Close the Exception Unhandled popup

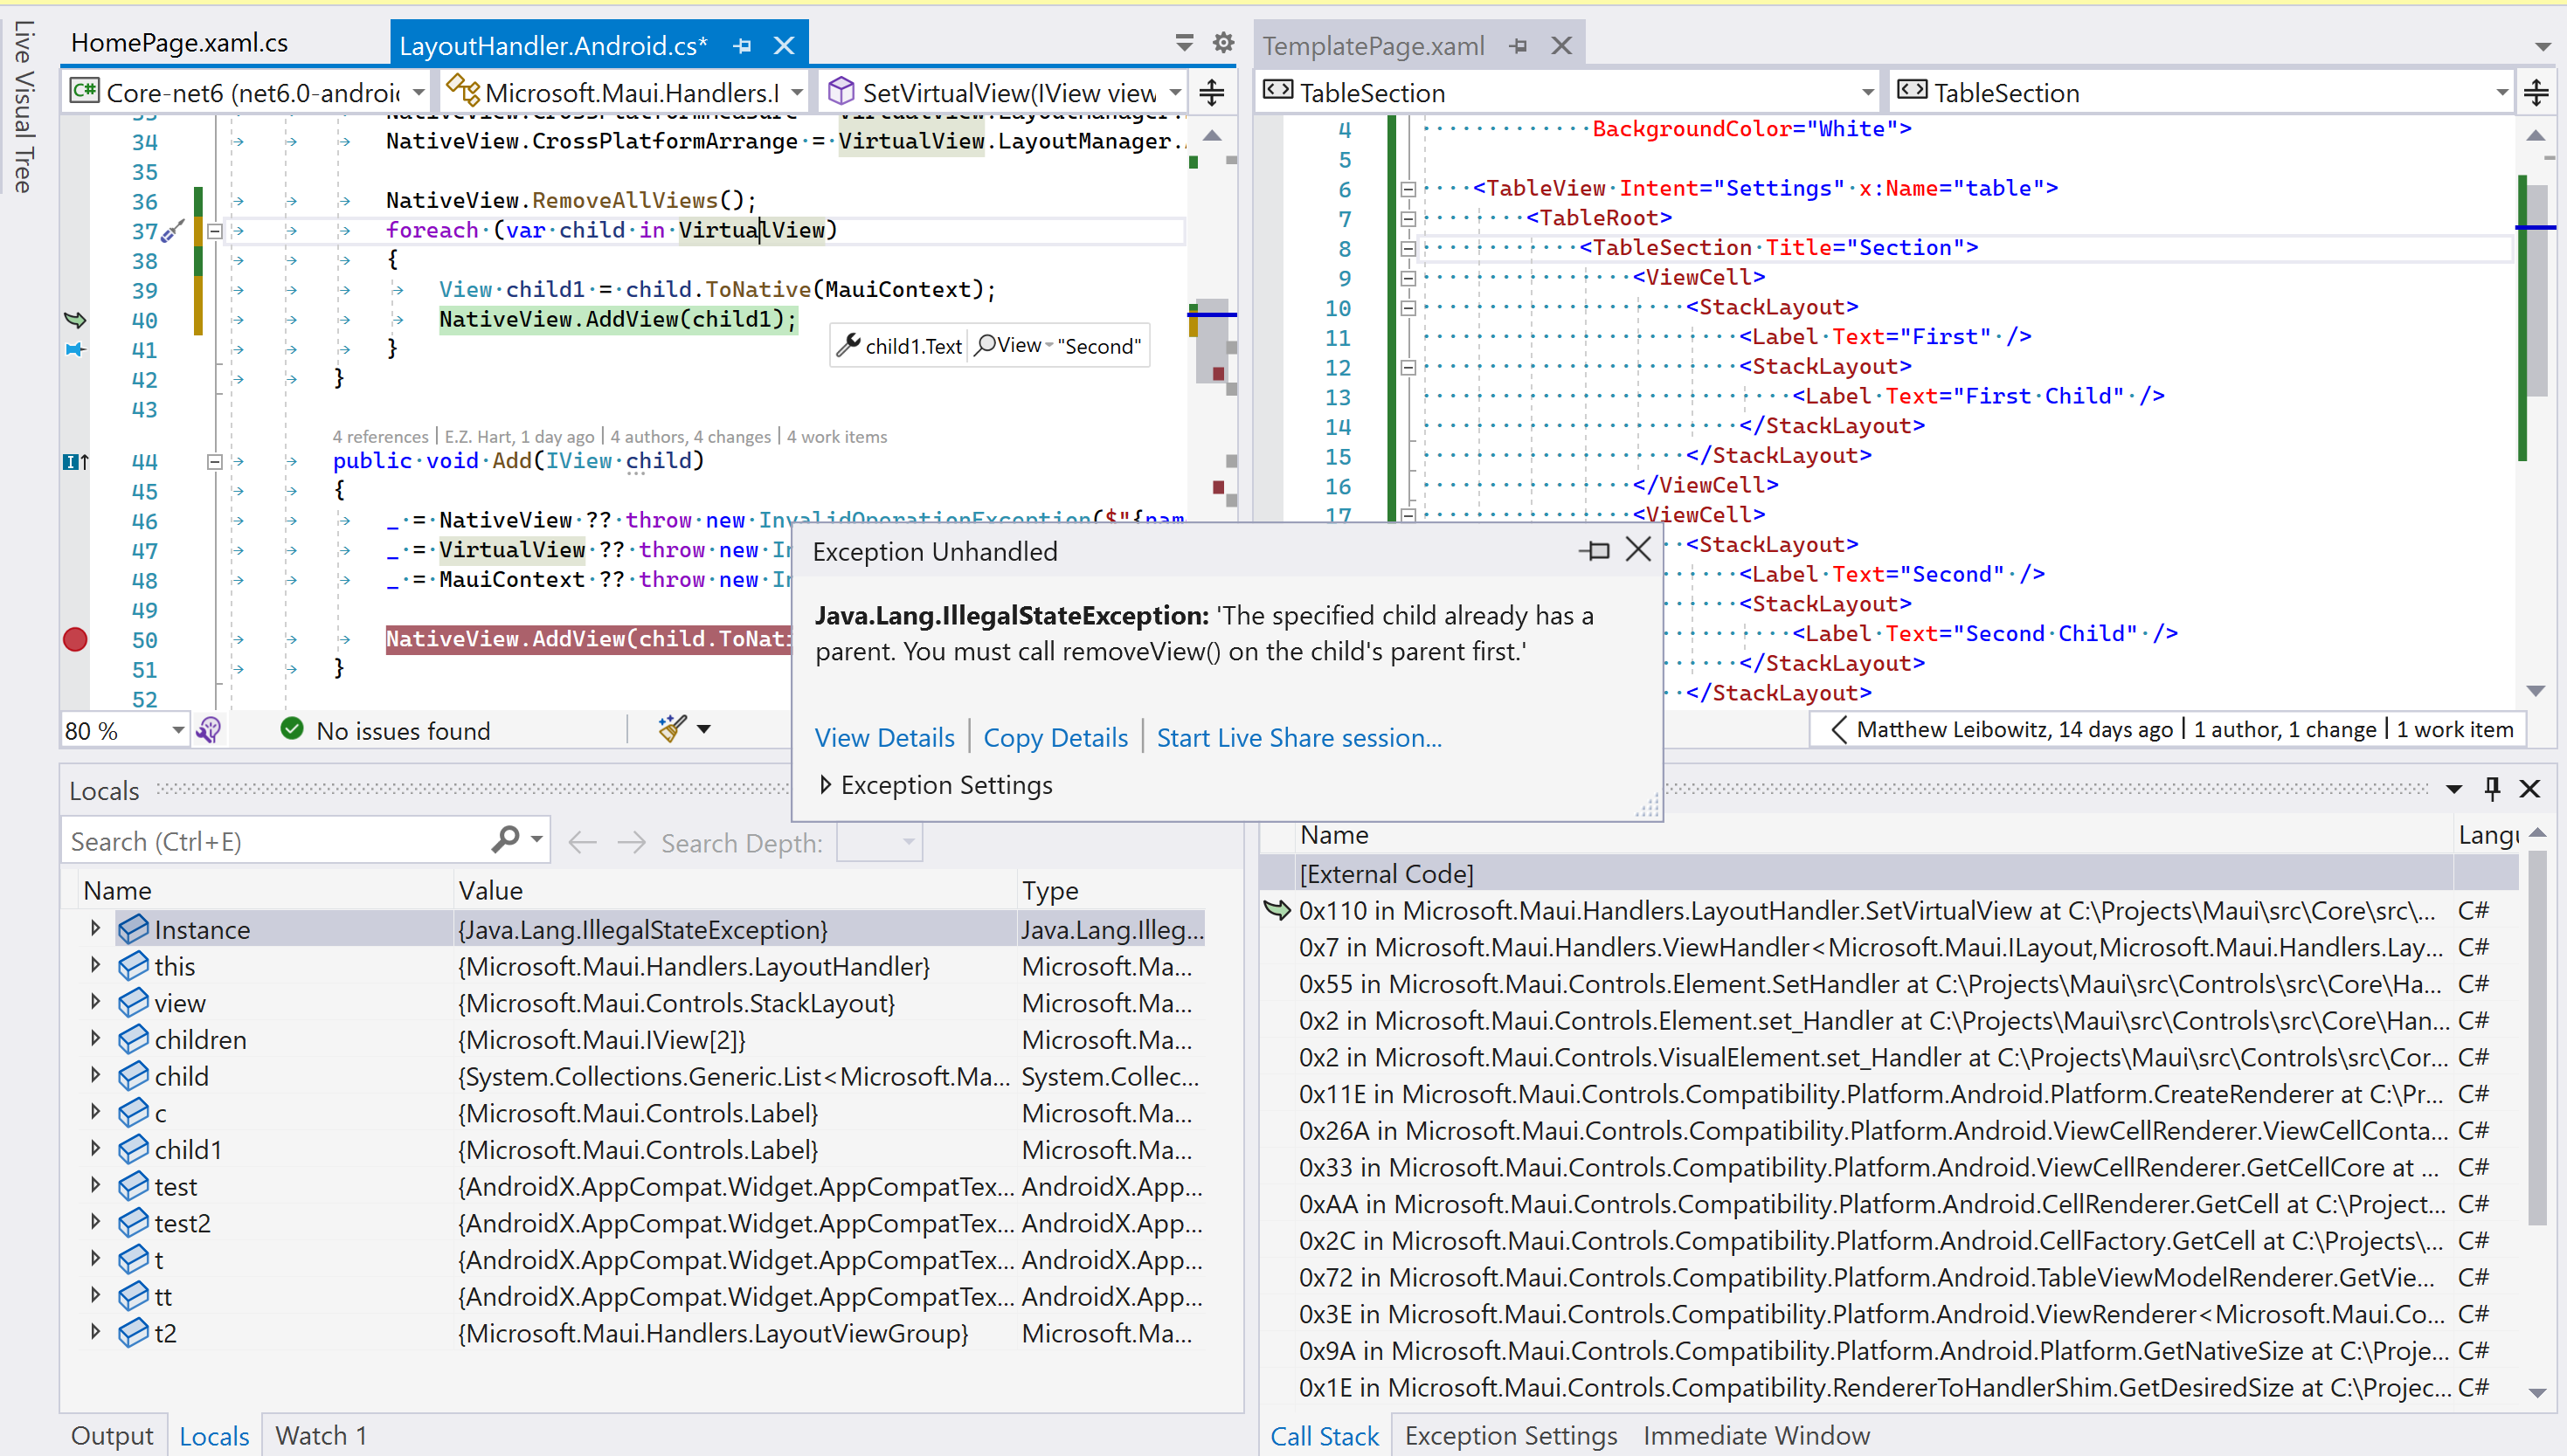click(x=1638, y=549)
